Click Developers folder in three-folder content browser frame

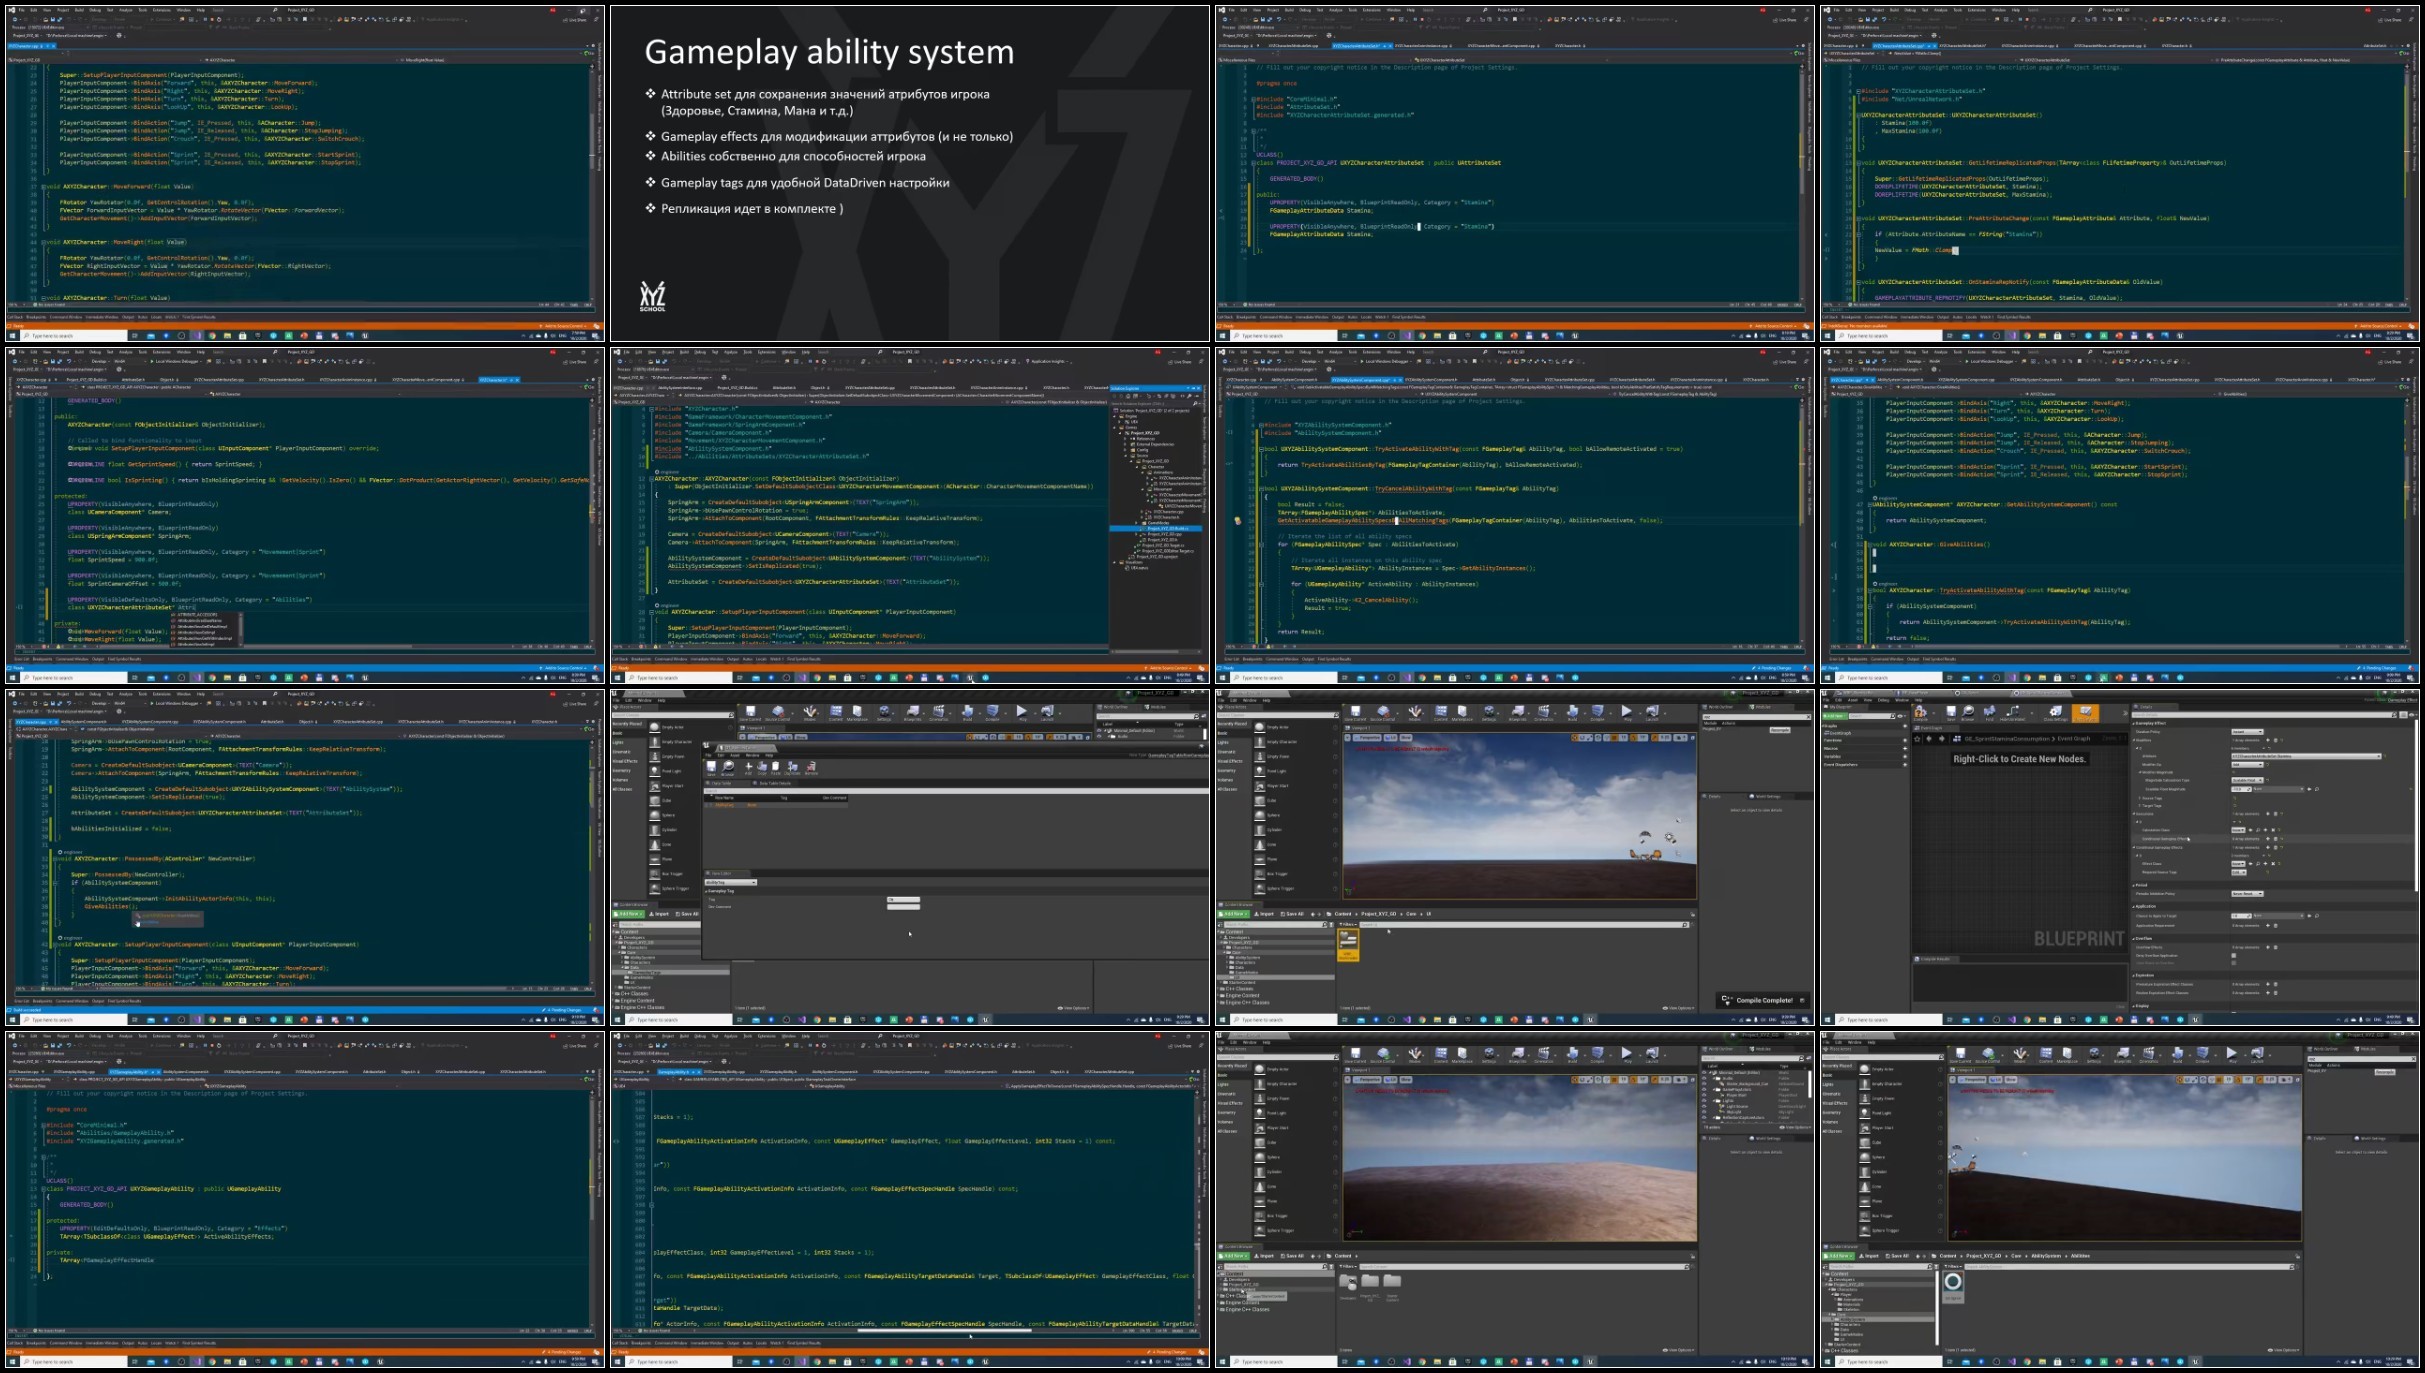[1348, 1283]
